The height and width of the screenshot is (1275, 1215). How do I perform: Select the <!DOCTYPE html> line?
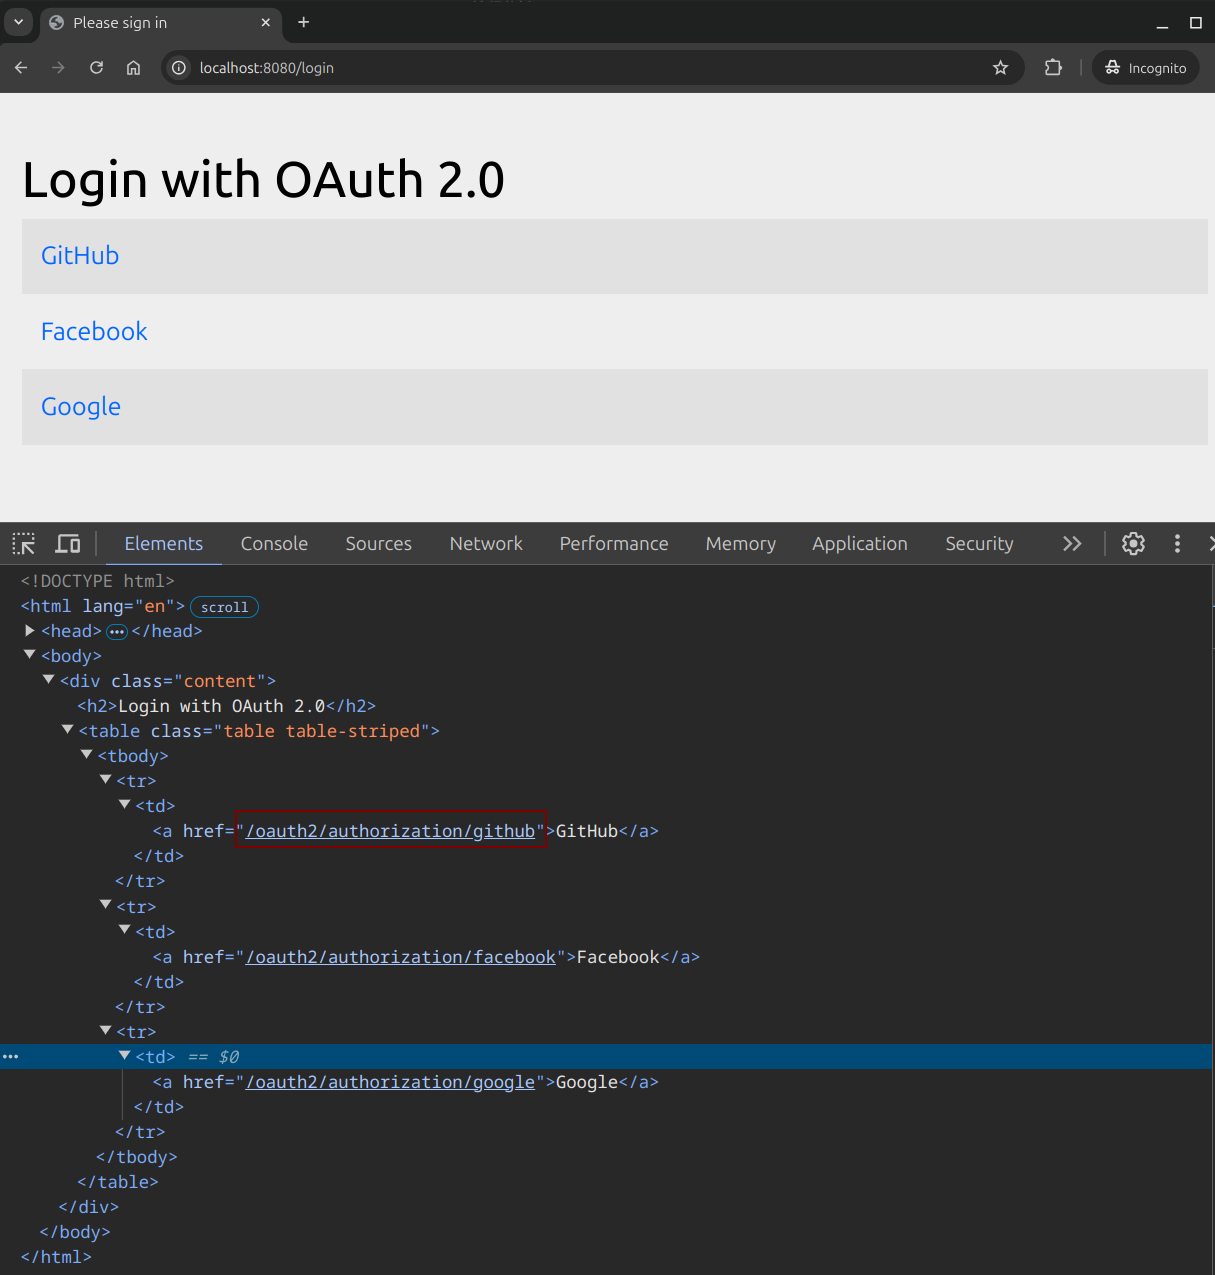(x=98, y=581)
